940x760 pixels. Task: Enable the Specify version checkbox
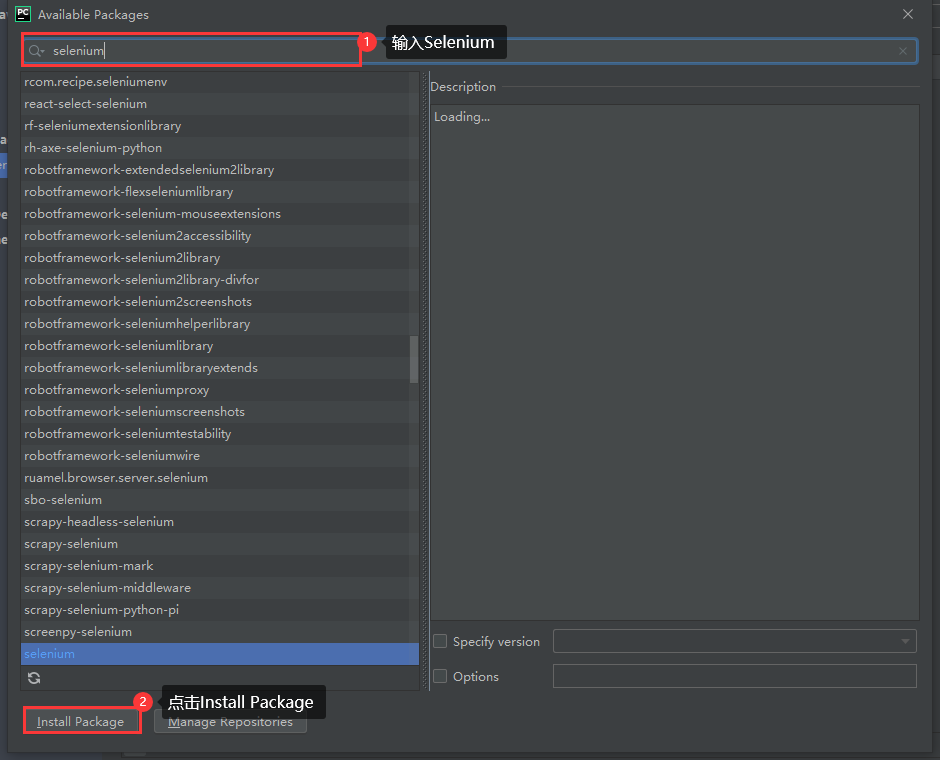440,641
